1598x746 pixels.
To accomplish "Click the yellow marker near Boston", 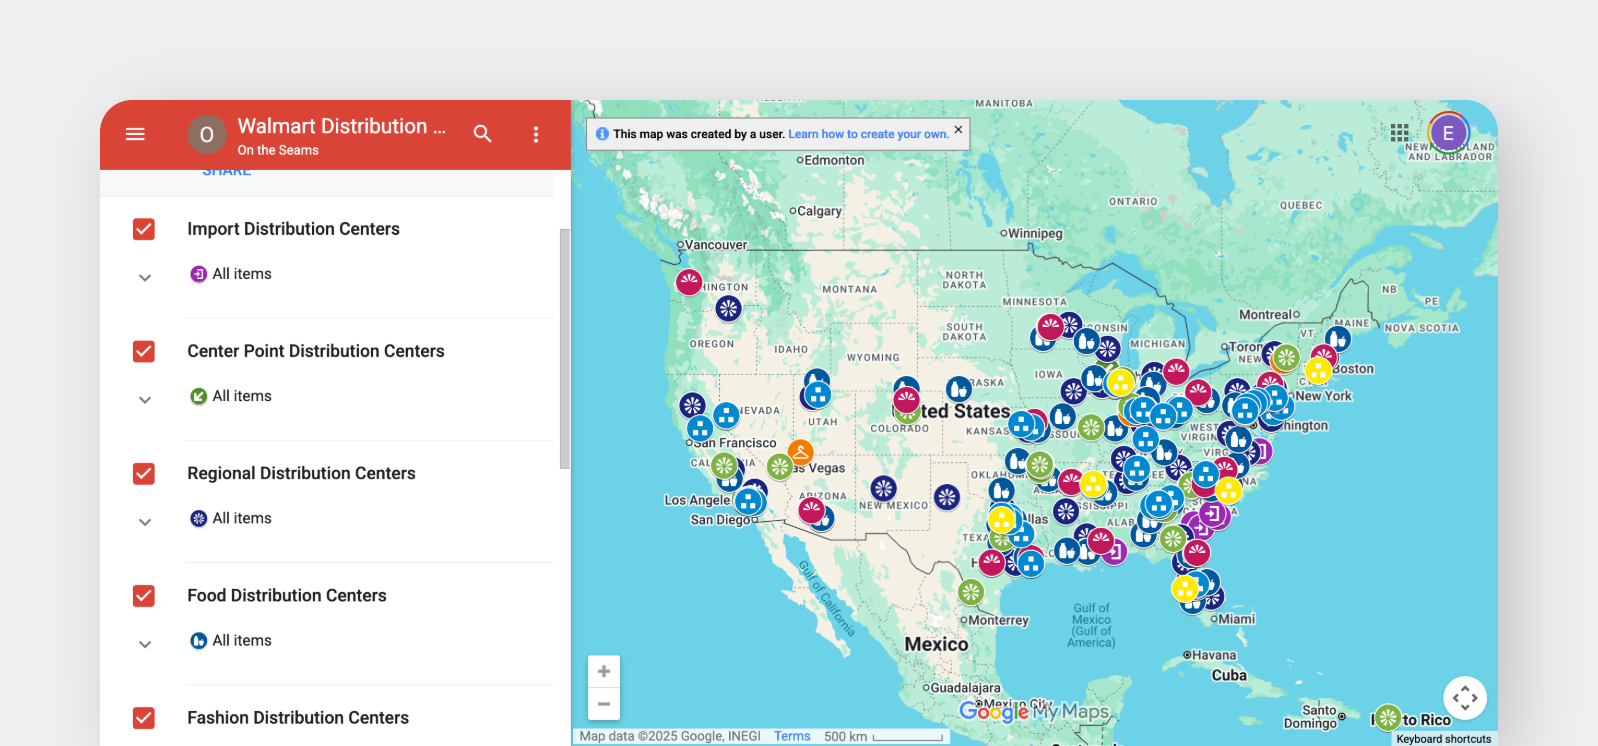I will (x=1319, y=371).
